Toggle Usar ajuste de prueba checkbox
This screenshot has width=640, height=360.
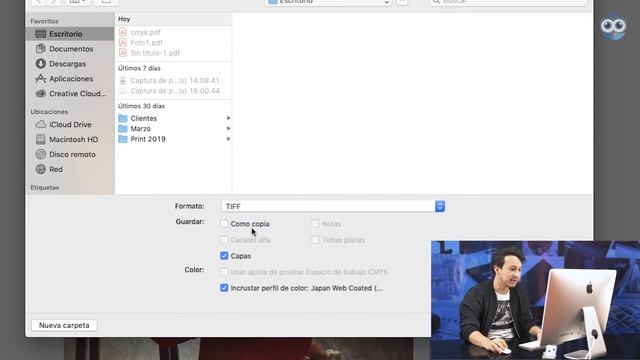(224, 272)
